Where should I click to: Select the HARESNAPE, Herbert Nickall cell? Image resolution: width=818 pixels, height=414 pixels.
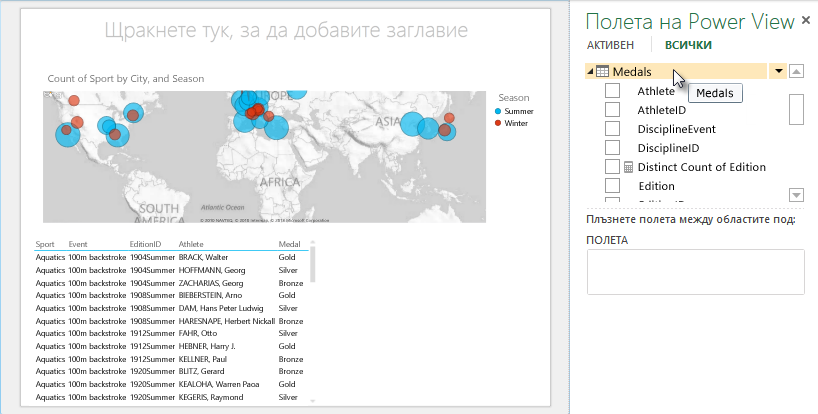226,321
